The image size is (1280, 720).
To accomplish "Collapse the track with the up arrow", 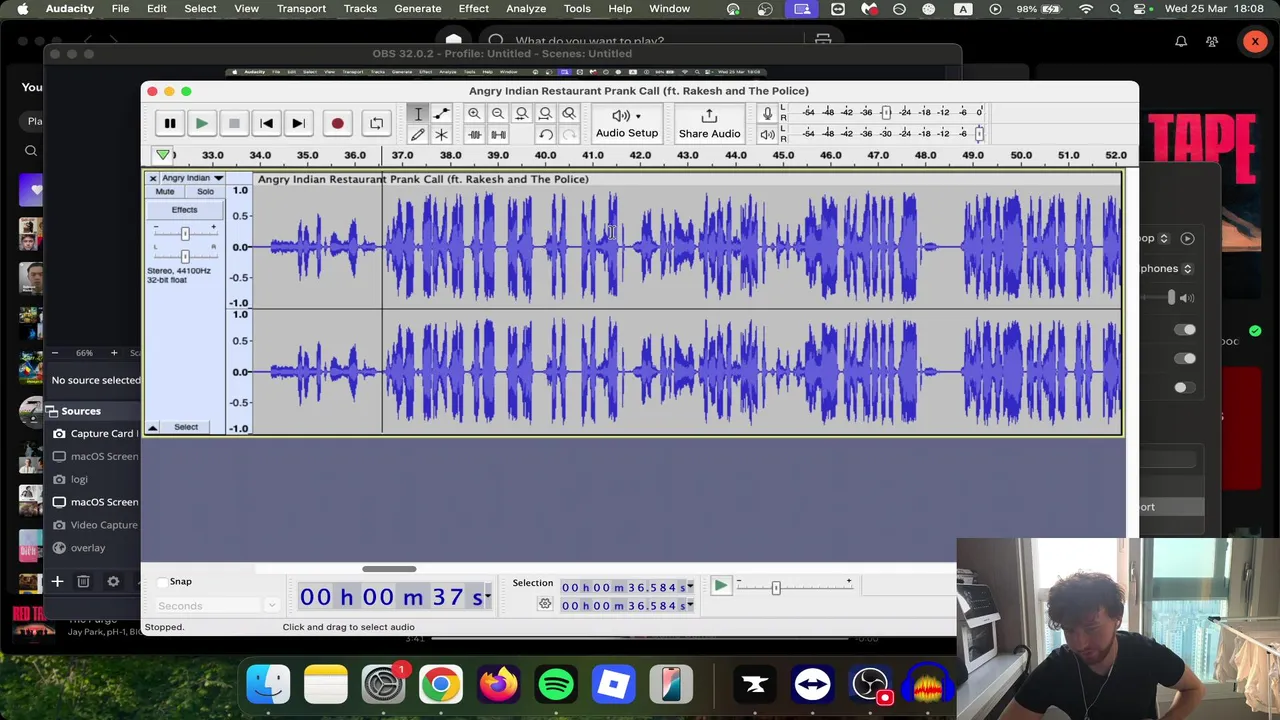I will [153, 427].
